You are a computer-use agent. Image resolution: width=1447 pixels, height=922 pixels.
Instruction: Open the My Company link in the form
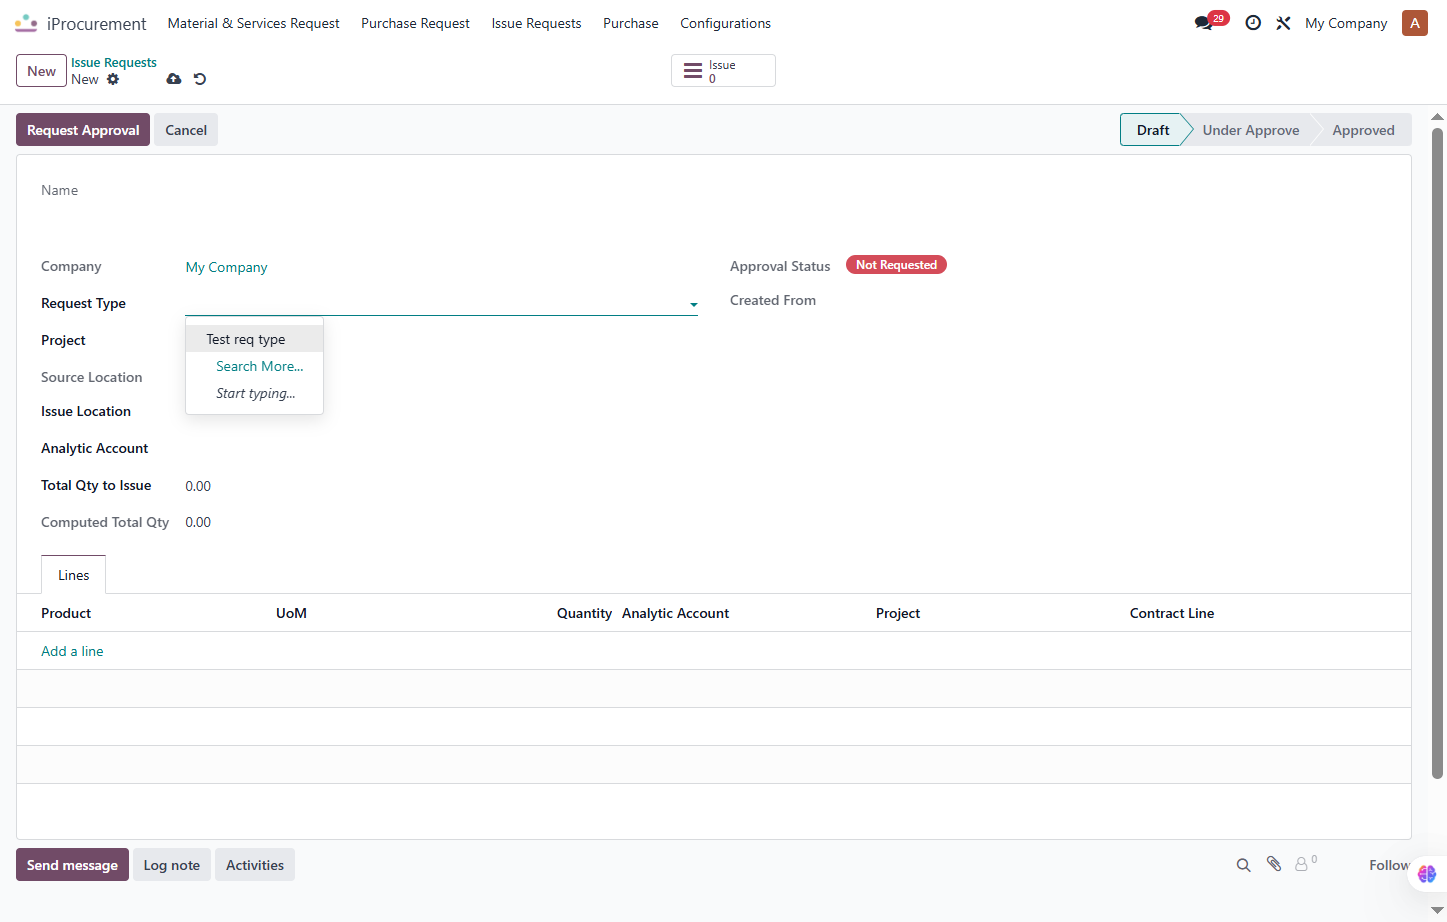pos(227,267)
